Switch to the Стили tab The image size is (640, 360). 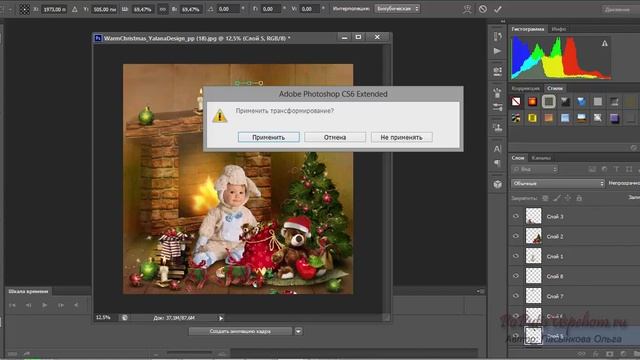555,88
